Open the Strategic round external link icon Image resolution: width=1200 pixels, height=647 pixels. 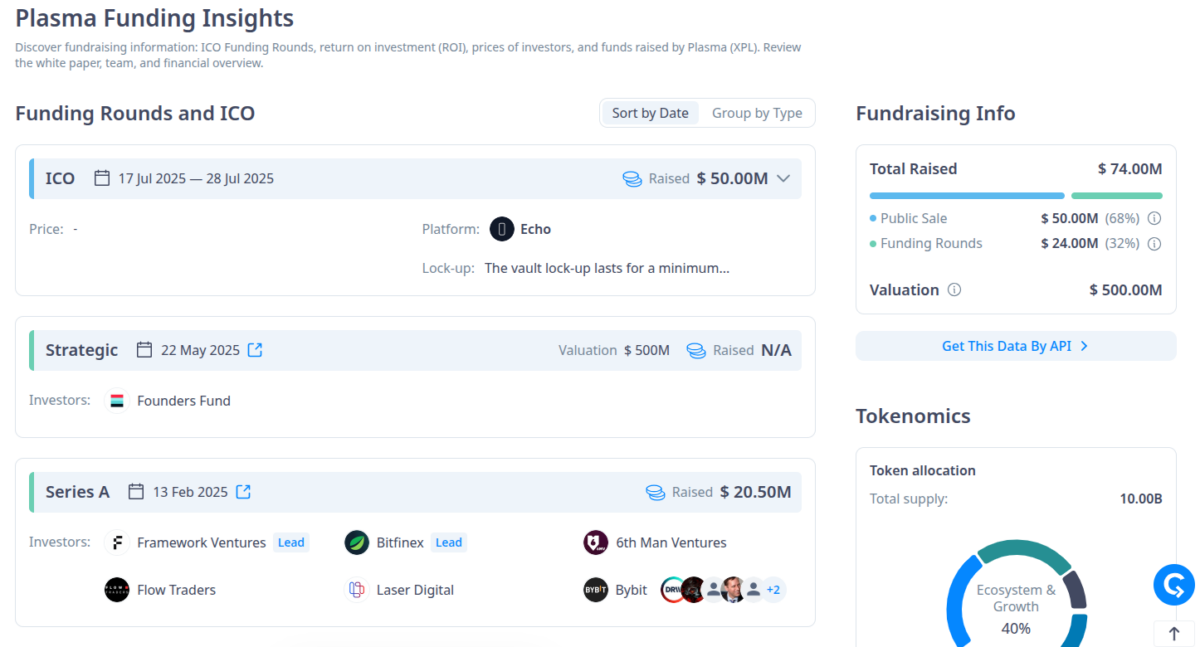(255, 350)
